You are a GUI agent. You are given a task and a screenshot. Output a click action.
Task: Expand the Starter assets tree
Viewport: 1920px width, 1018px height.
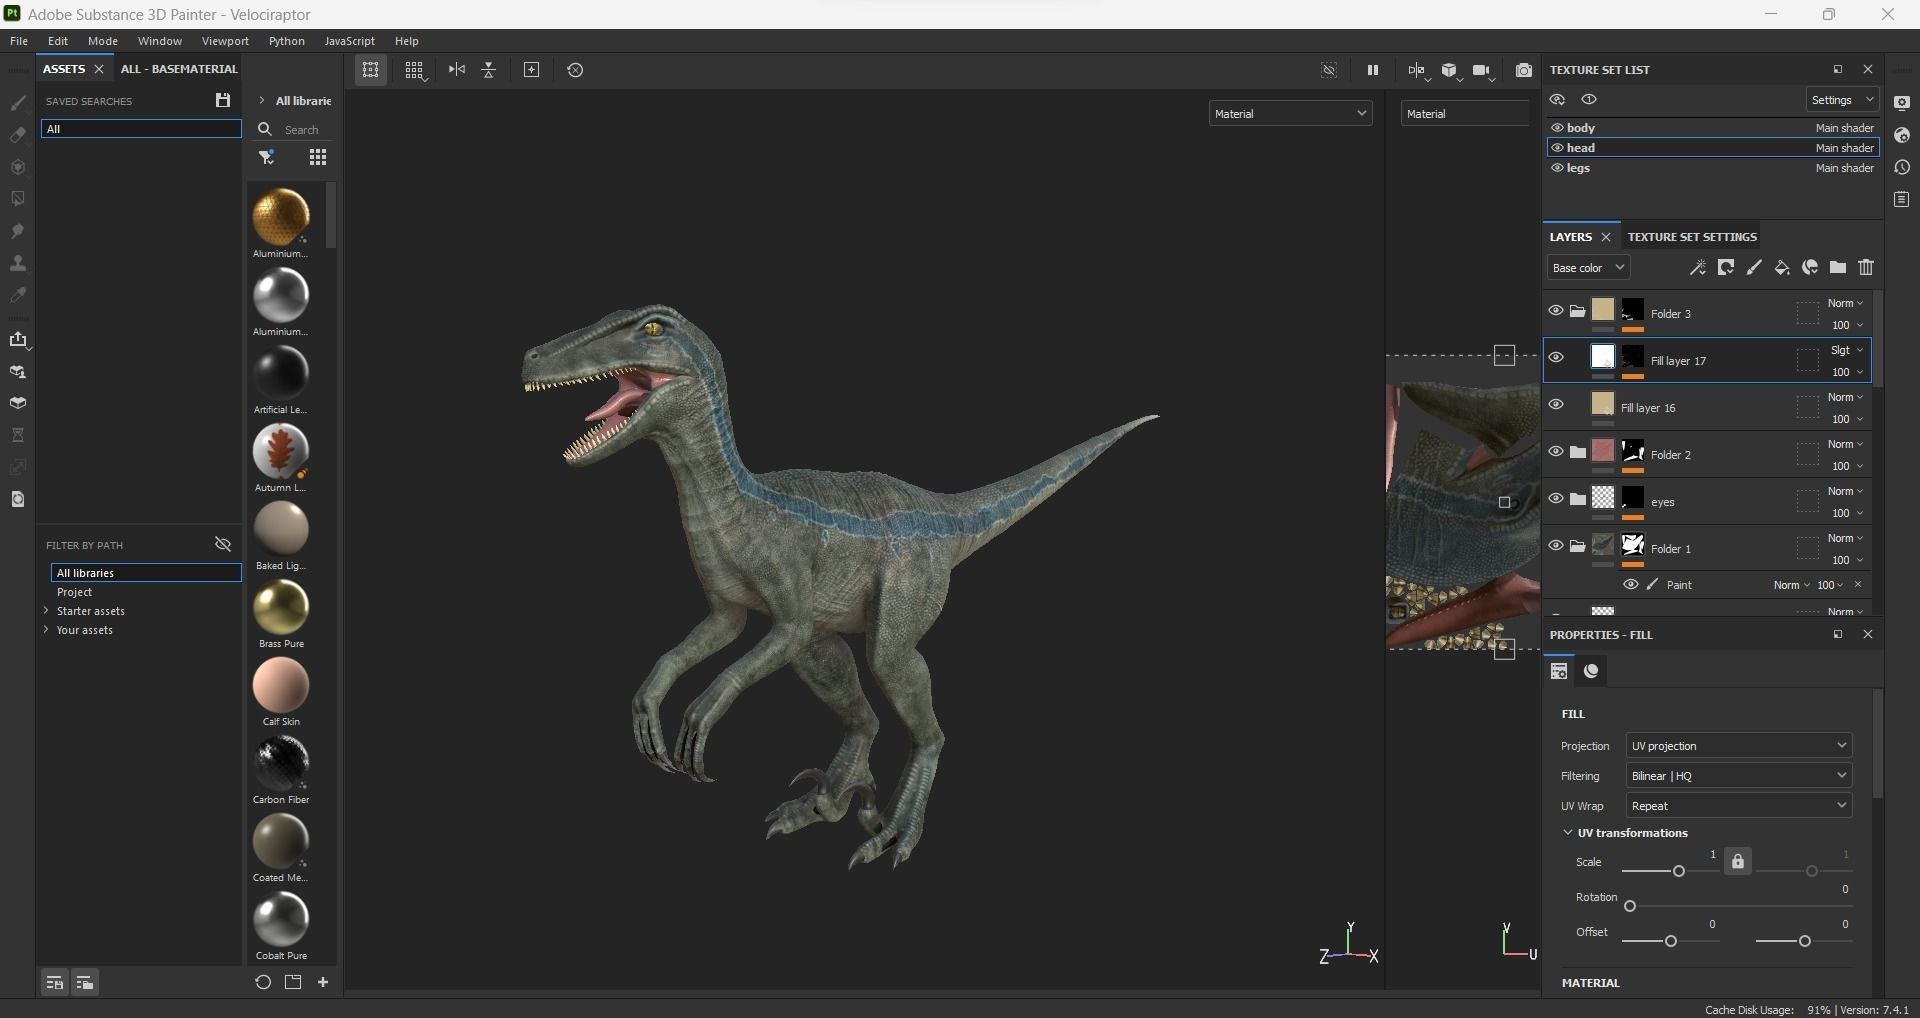[x=46, y=611]
